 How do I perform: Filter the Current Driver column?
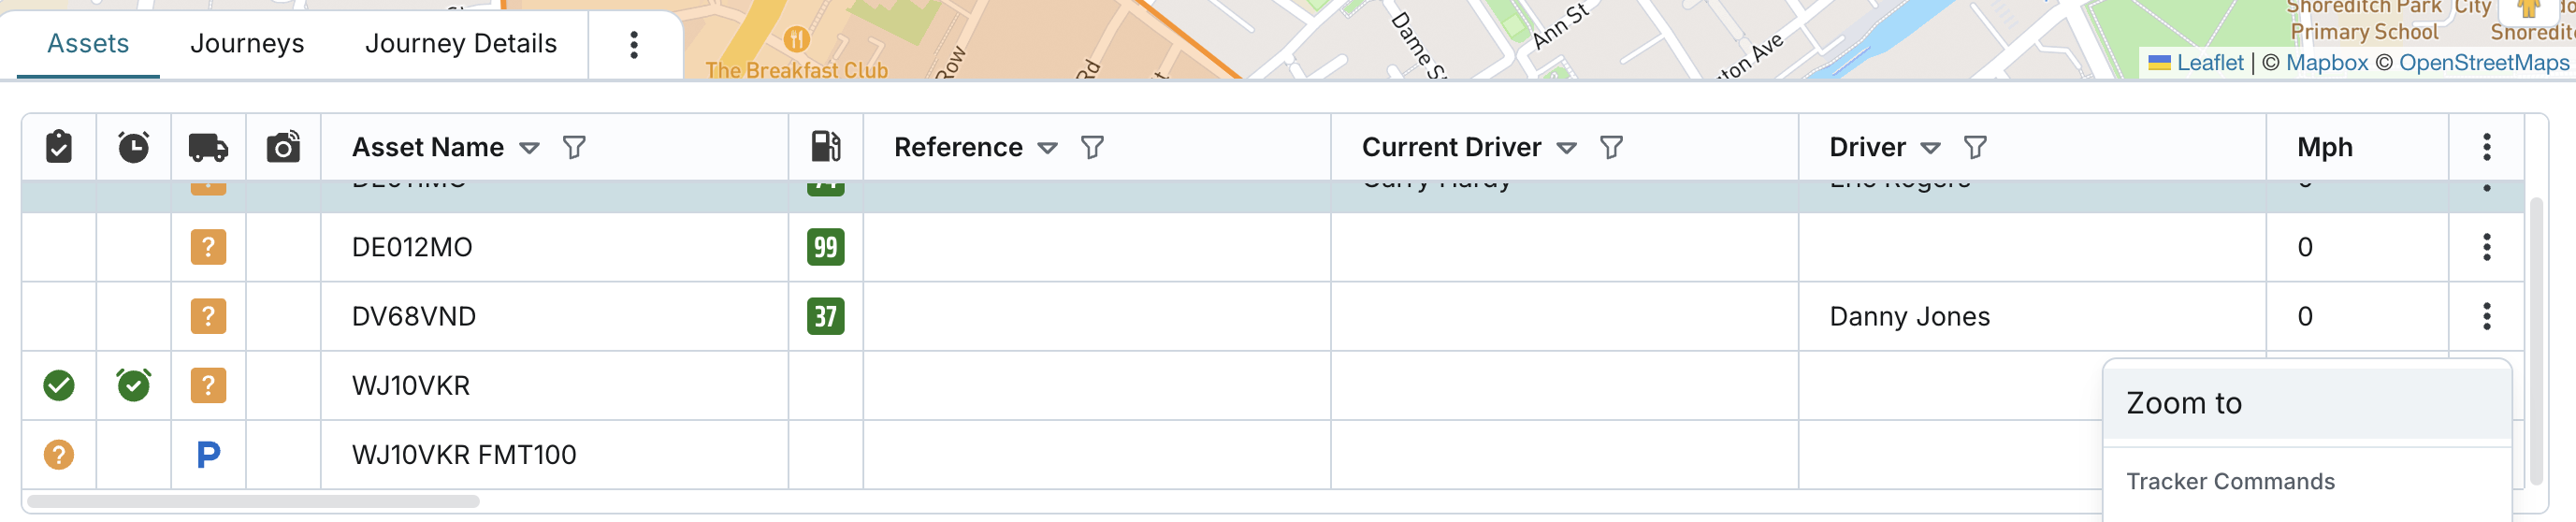pos(1611,148)
